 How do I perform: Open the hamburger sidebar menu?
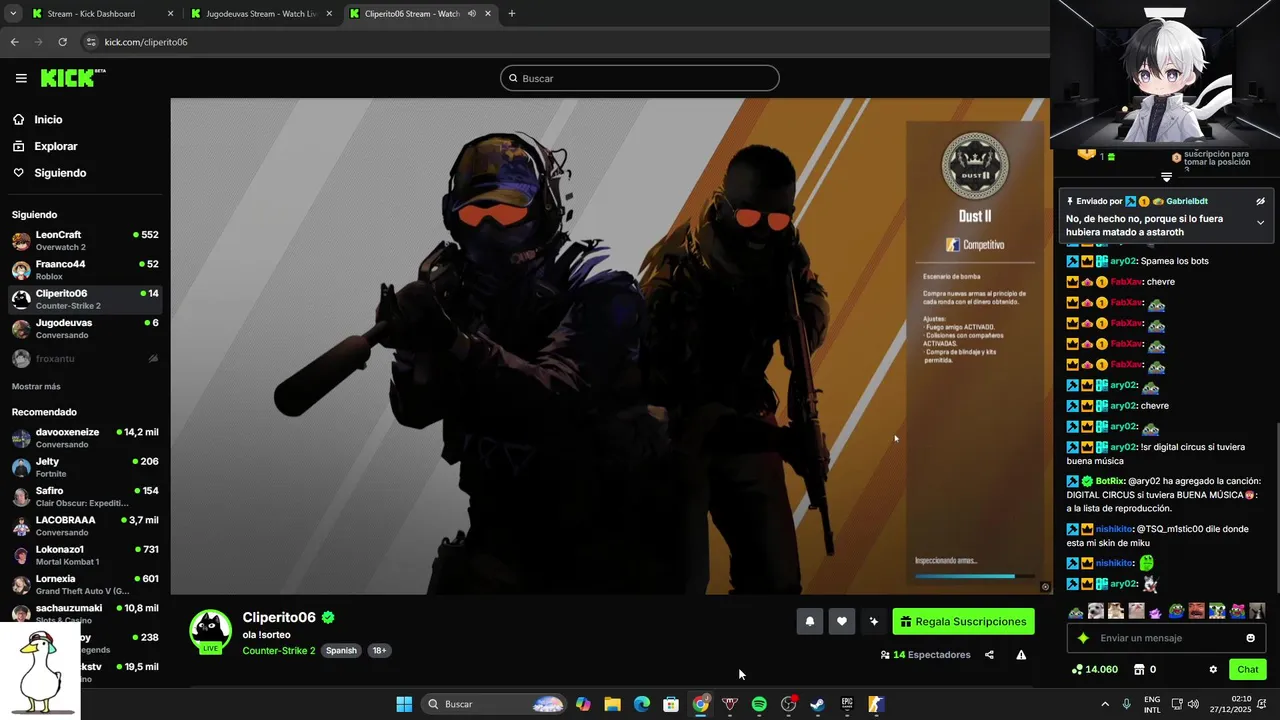click(x=21, y=78)
